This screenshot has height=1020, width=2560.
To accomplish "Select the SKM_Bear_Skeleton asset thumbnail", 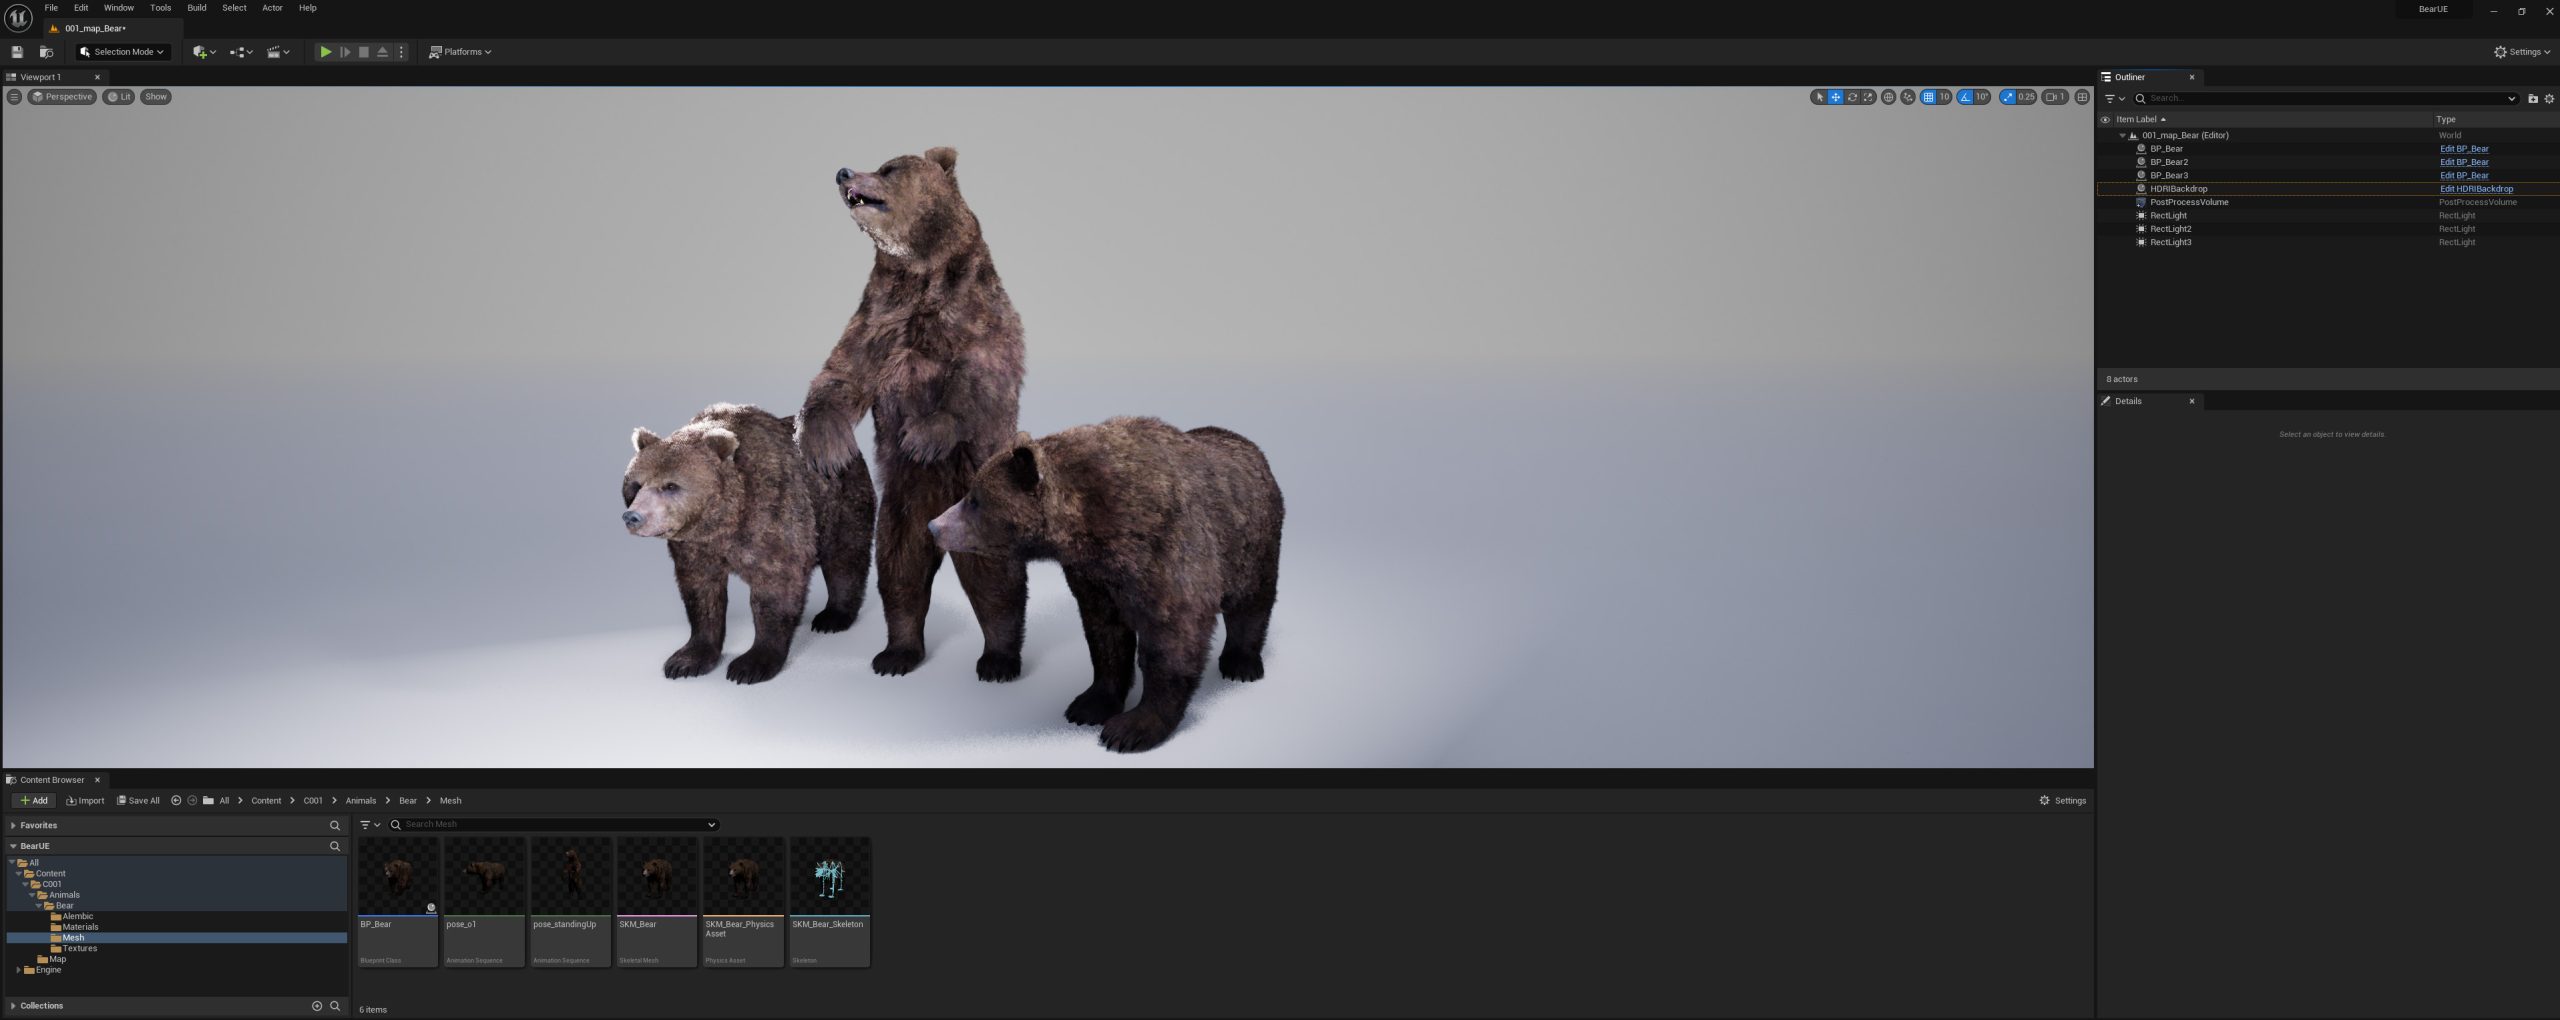I will pyautogui.click(x=830, y=902).
